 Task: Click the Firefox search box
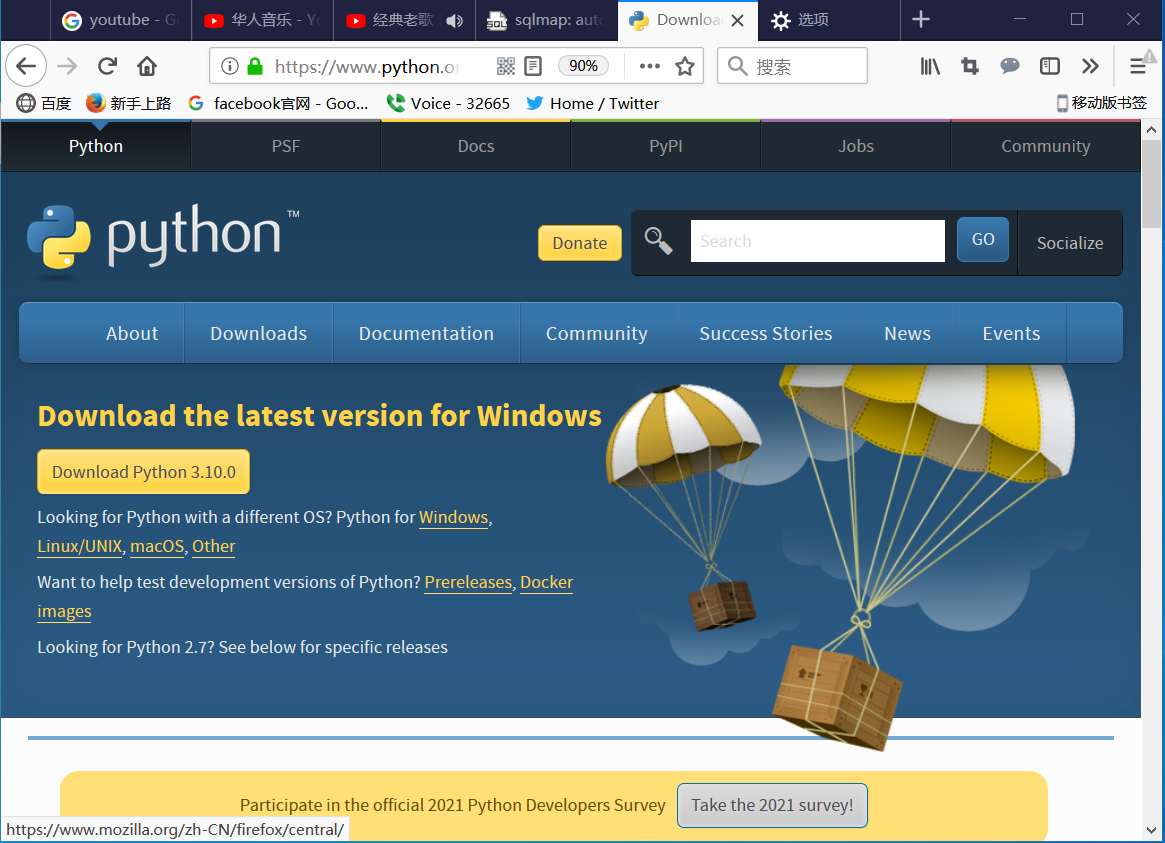[792, 66]
